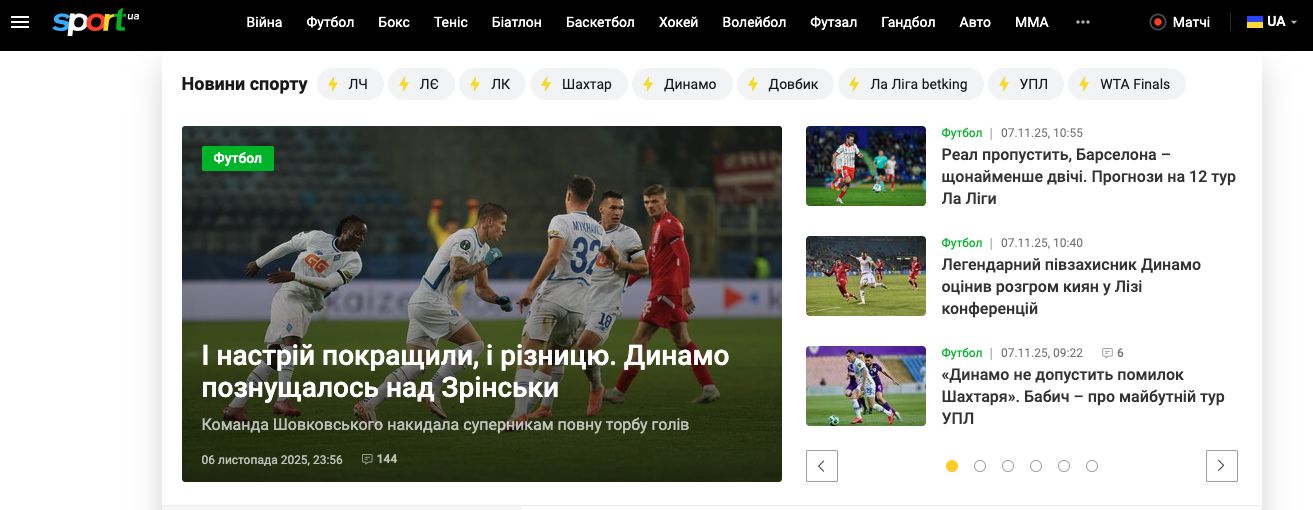Screen dimensions: 1313x510
Task: Expand the UA language dropdown
Action: coord(1271,22)
